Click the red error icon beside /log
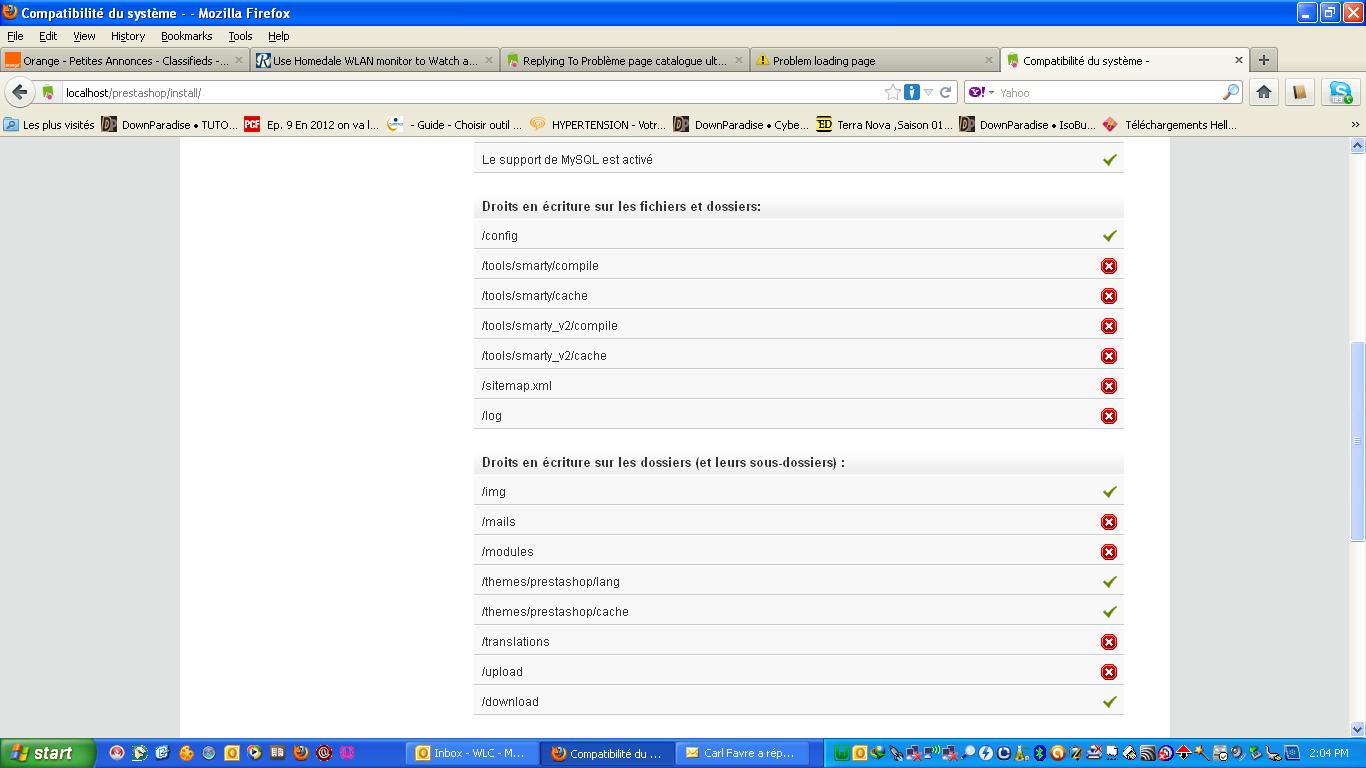Image resolution: width=1366 pixels, height=768 pixels. tap(1109, 416)
